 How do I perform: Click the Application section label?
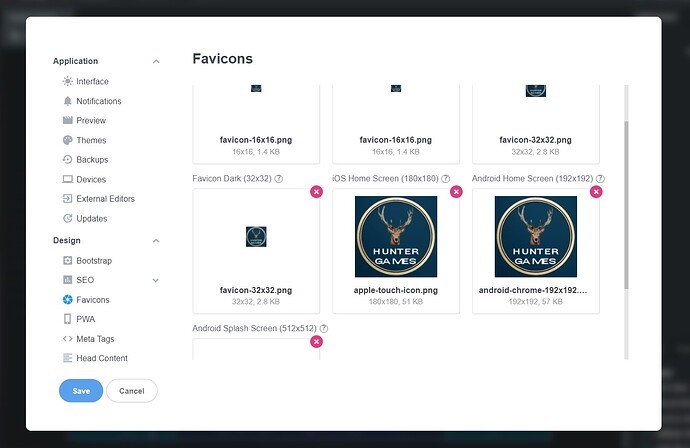click(x=75, y=61)
